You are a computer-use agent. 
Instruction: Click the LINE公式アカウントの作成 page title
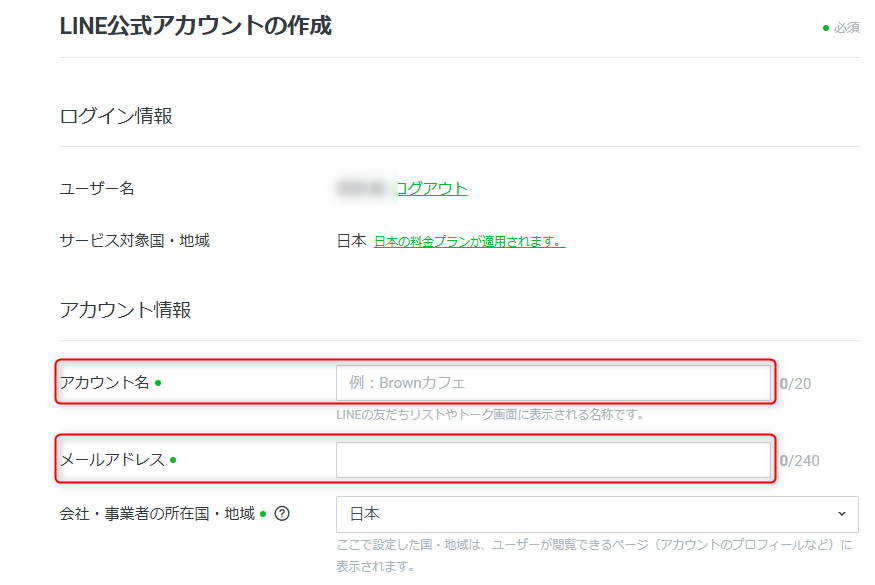click(x=195, y=26)
